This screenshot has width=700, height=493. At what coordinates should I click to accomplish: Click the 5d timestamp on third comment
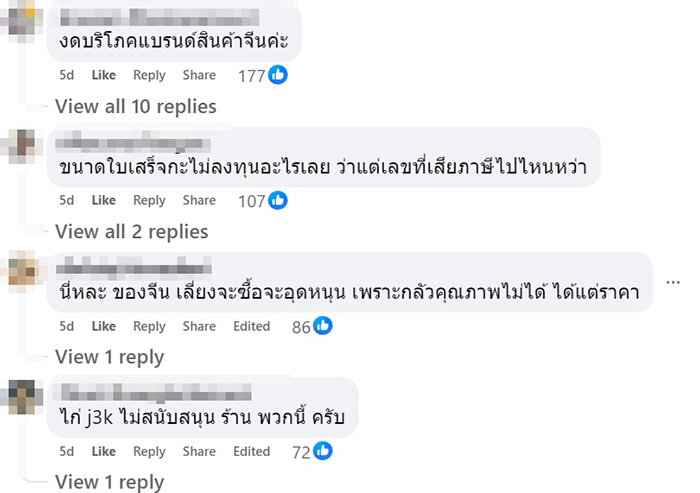coord(67,326)
